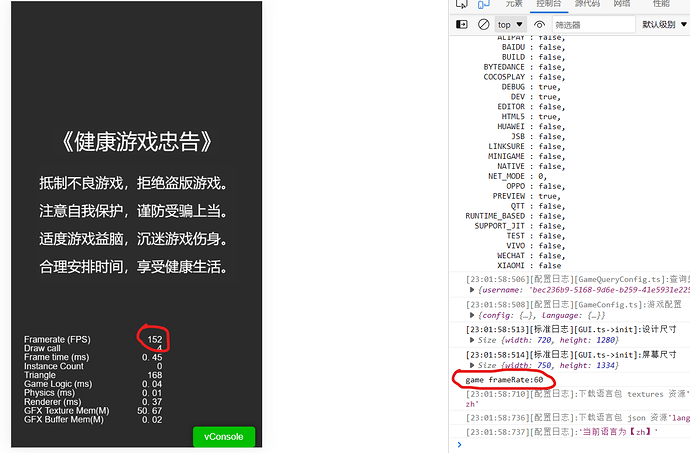Expand Size {width: 720, height: 1280}
Screen dimensions: 690x453
[x=472, y=340]
